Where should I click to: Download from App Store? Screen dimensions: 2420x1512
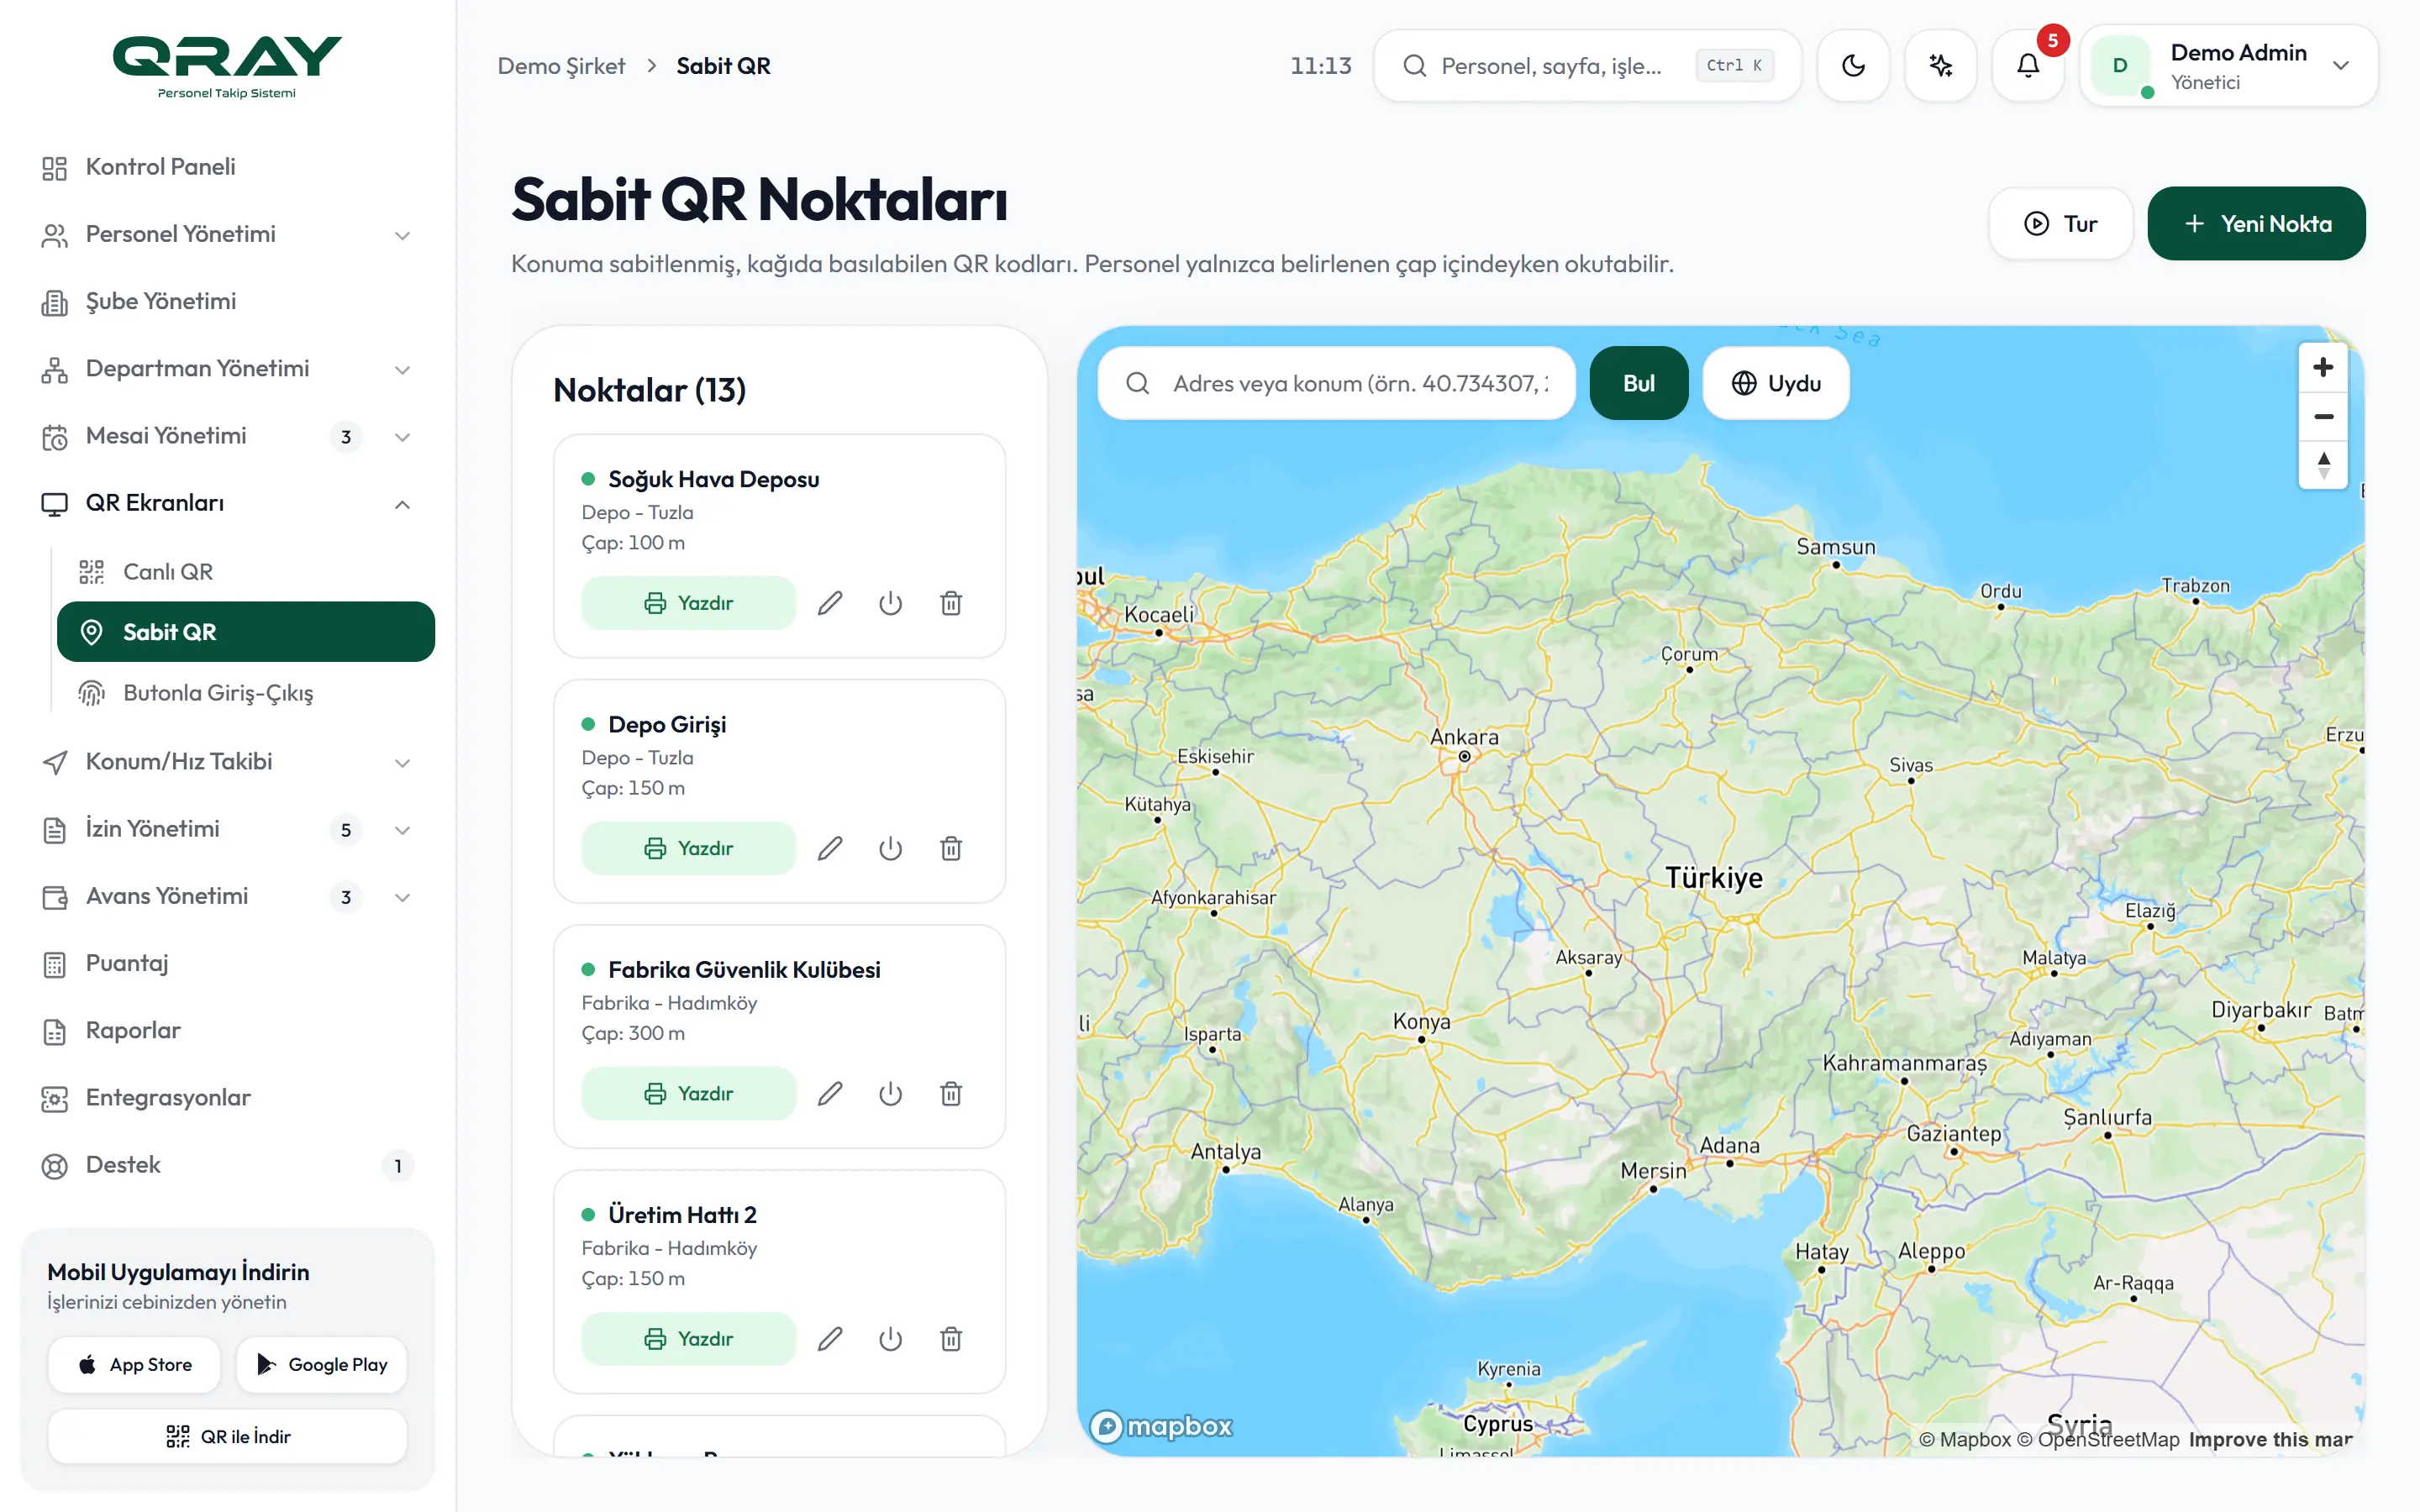click(x=134, y=1365)
